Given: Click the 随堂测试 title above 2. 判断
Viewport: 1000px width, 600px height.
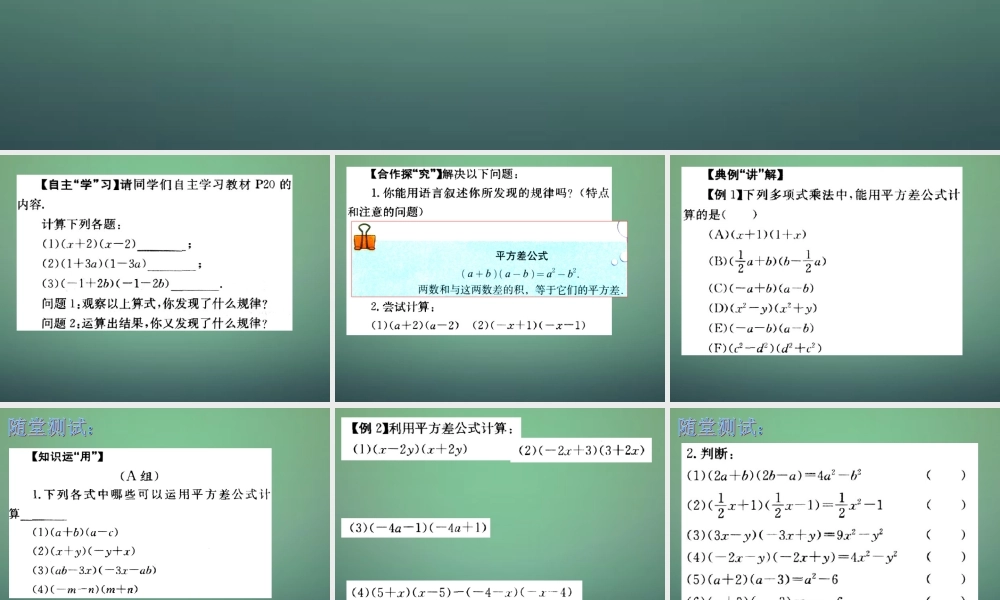Looking at the screenshot, I should click(x=721, y=427).
